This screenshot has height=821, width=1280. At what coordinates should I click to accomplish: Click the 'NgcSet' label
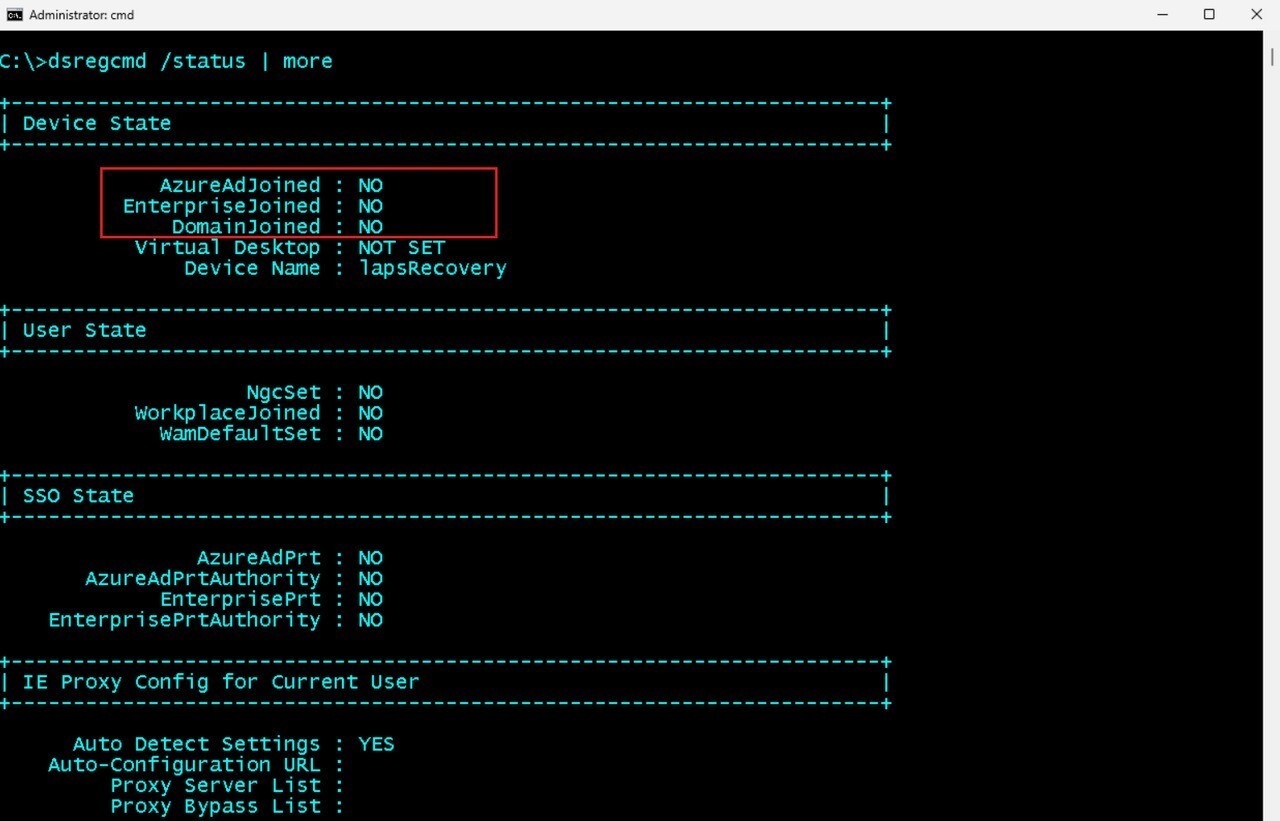tap(284, 392)
